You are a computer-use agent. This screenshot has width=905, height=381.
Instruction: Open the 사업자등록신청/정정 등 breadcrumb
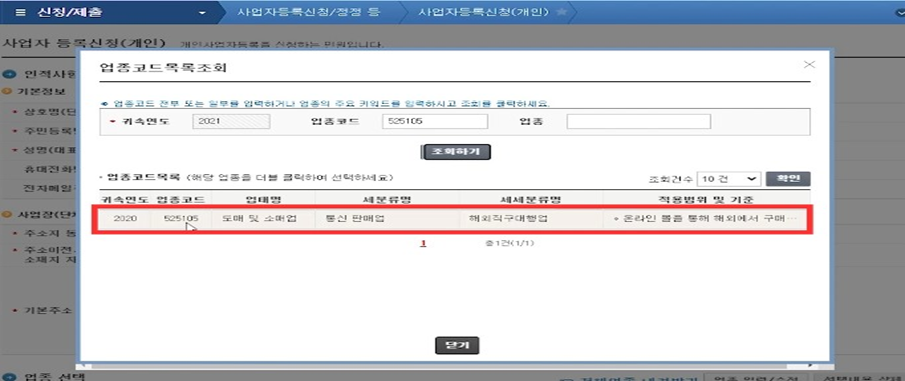(309, 12)
